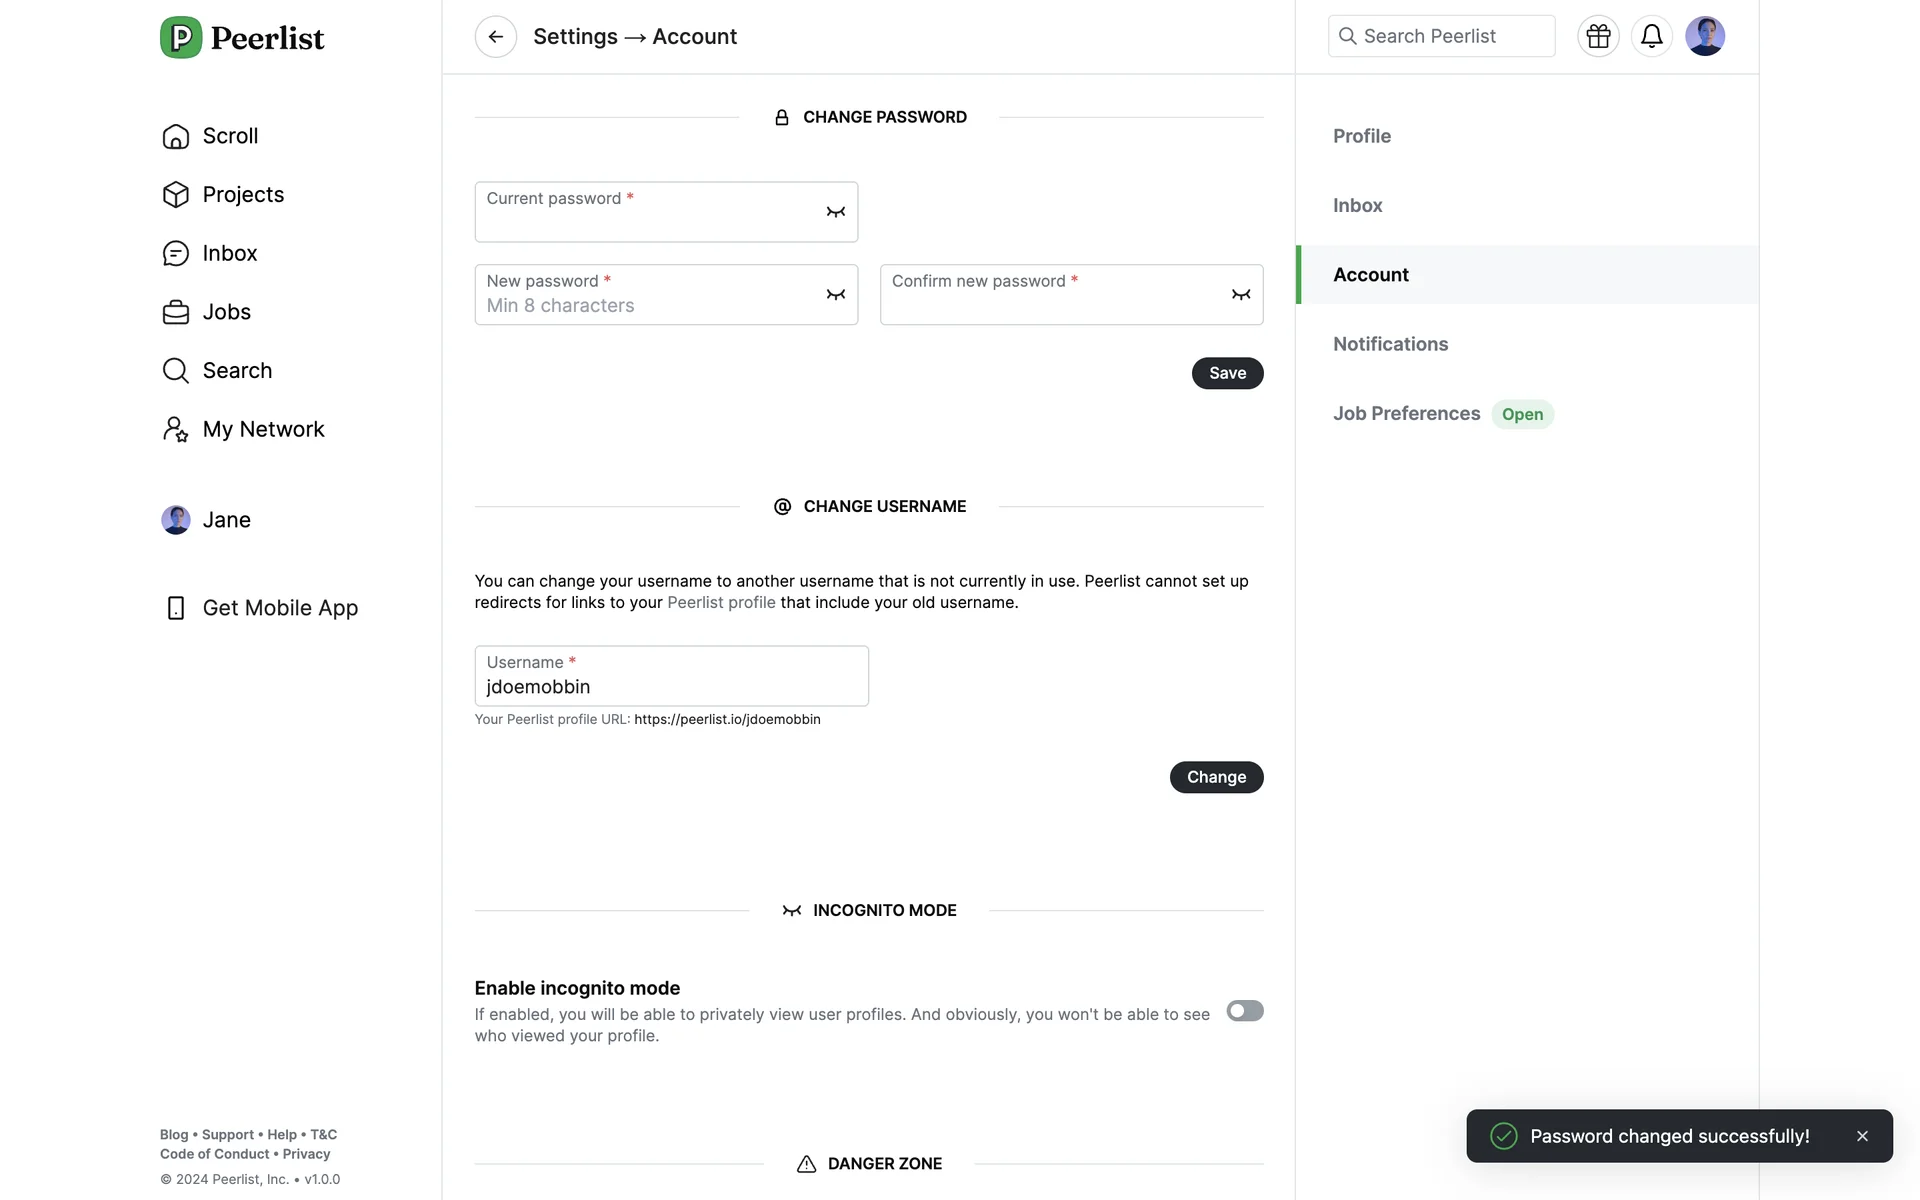
Task: Open the gift rewards icon
Action: click(1598, 37)
